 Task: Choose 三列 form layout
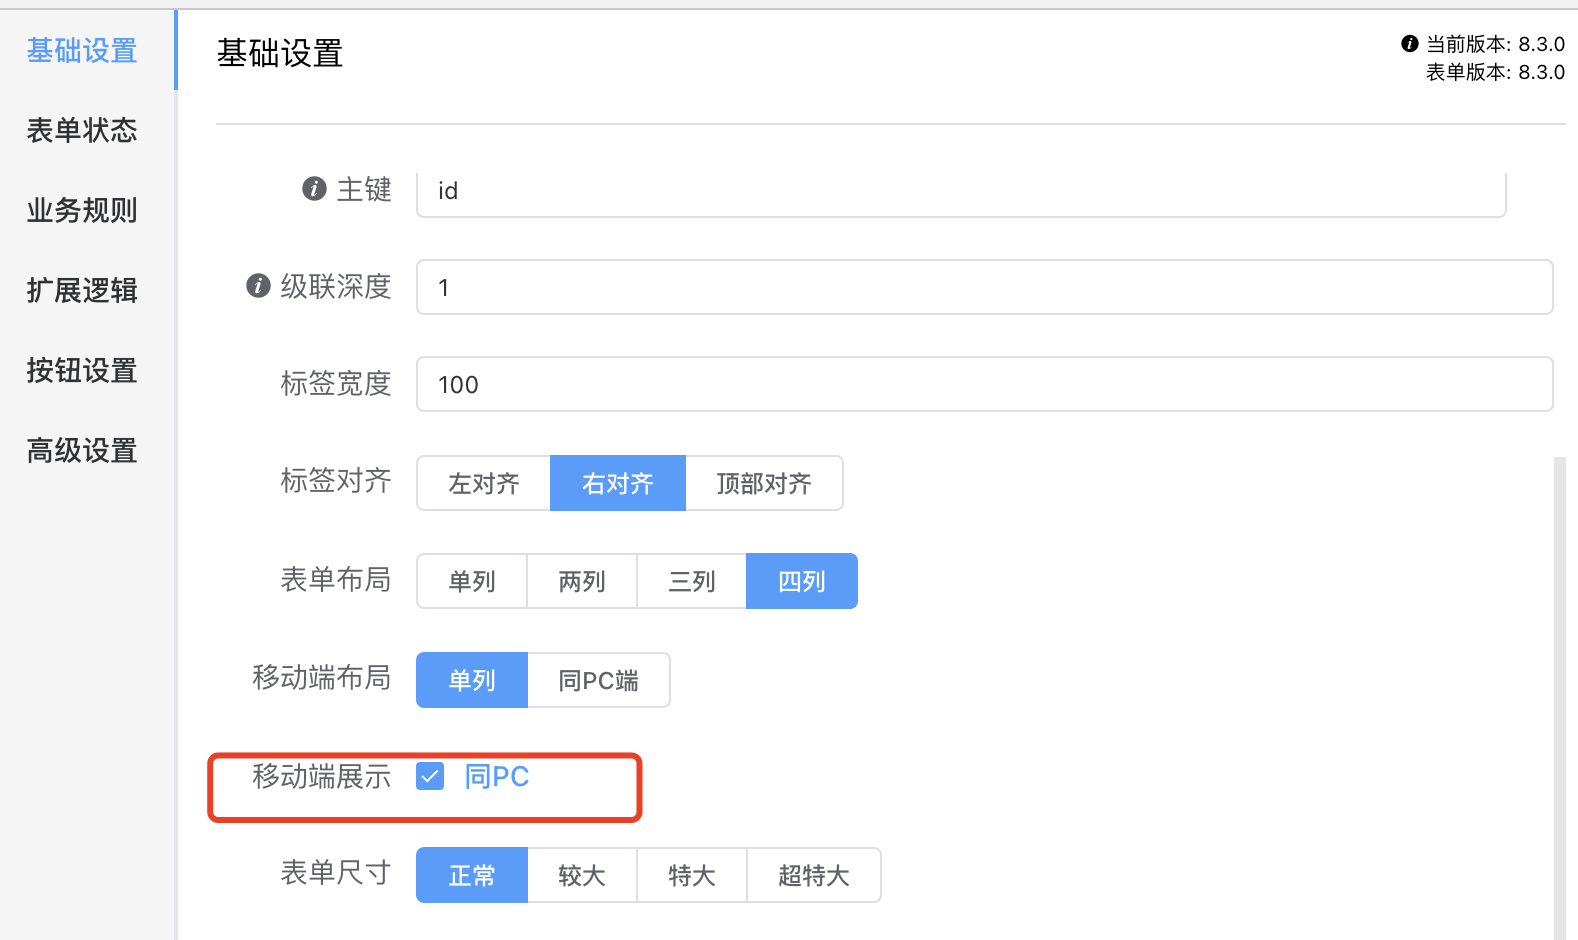692,581
